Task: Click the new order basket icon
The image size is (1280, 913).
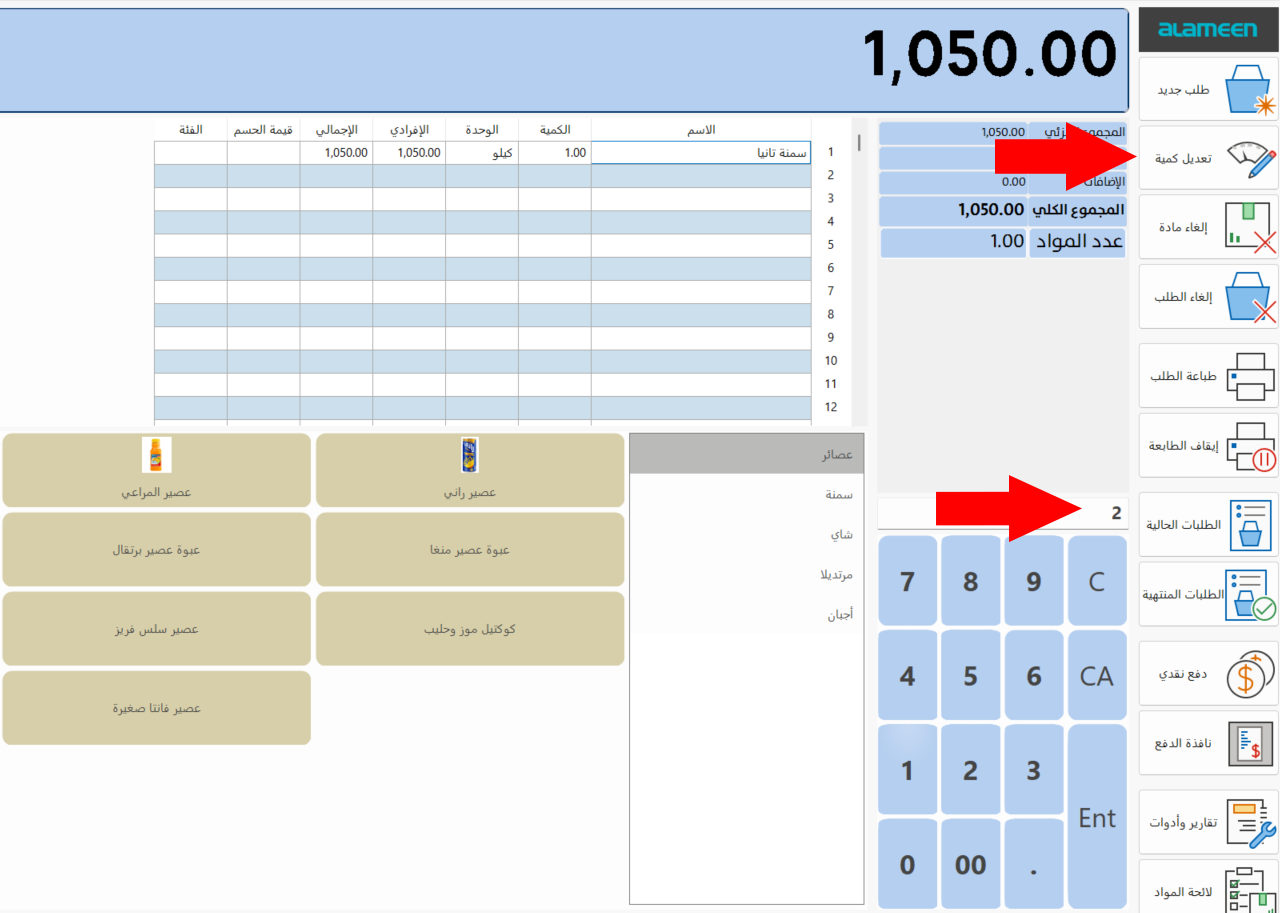Action: coord(1251,90)
